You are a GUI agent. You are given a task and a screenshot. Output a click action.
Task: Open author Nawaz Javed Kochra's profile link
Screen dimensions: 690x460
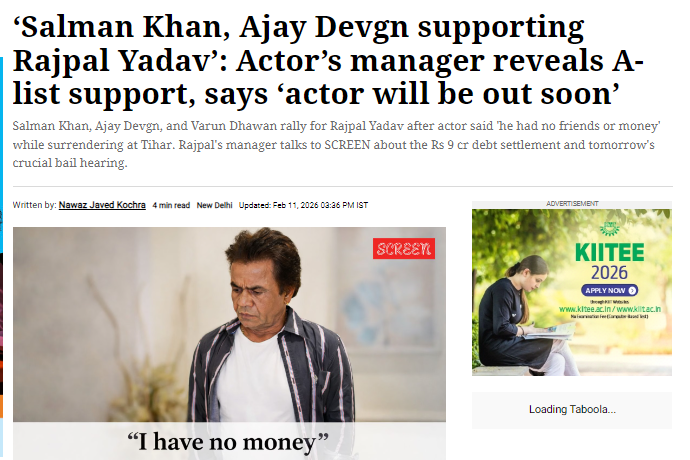click(x=102, y=205)
